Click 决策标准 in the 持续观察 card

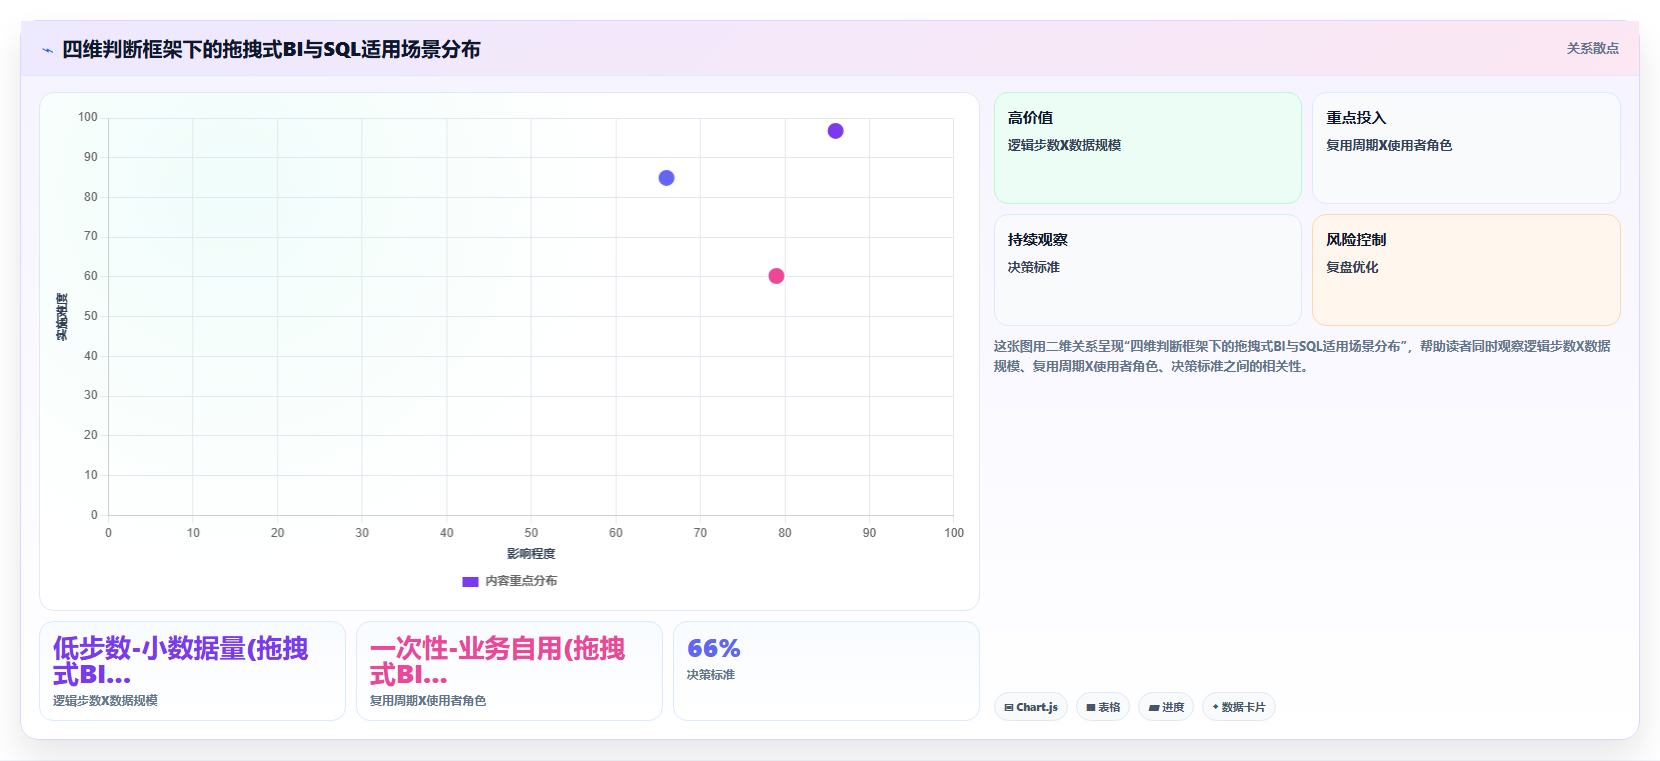1034,267
